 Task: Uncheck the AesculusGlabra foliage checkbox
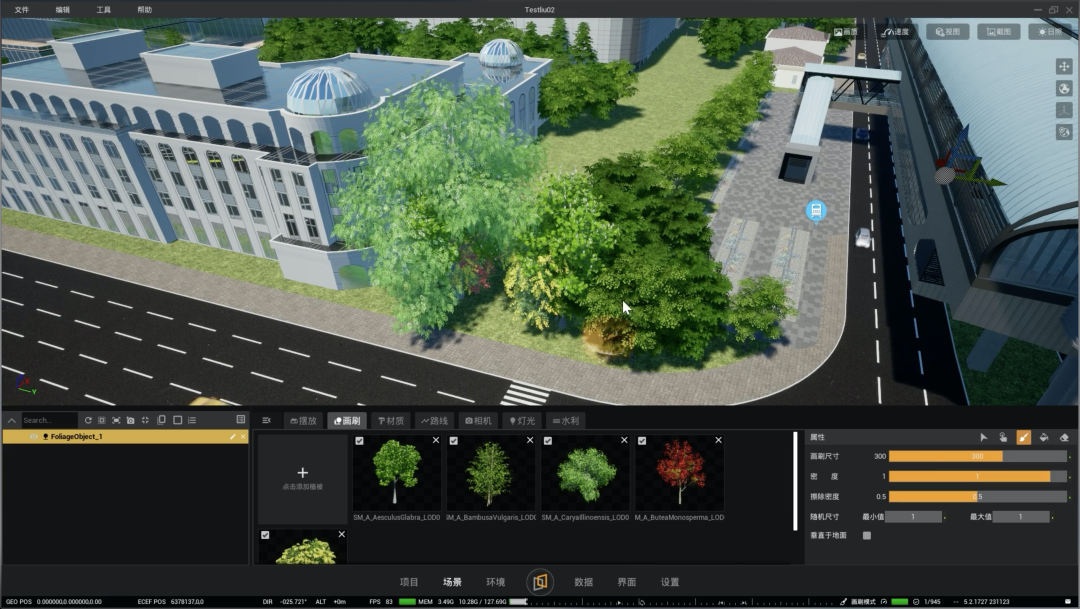[359, 440]
